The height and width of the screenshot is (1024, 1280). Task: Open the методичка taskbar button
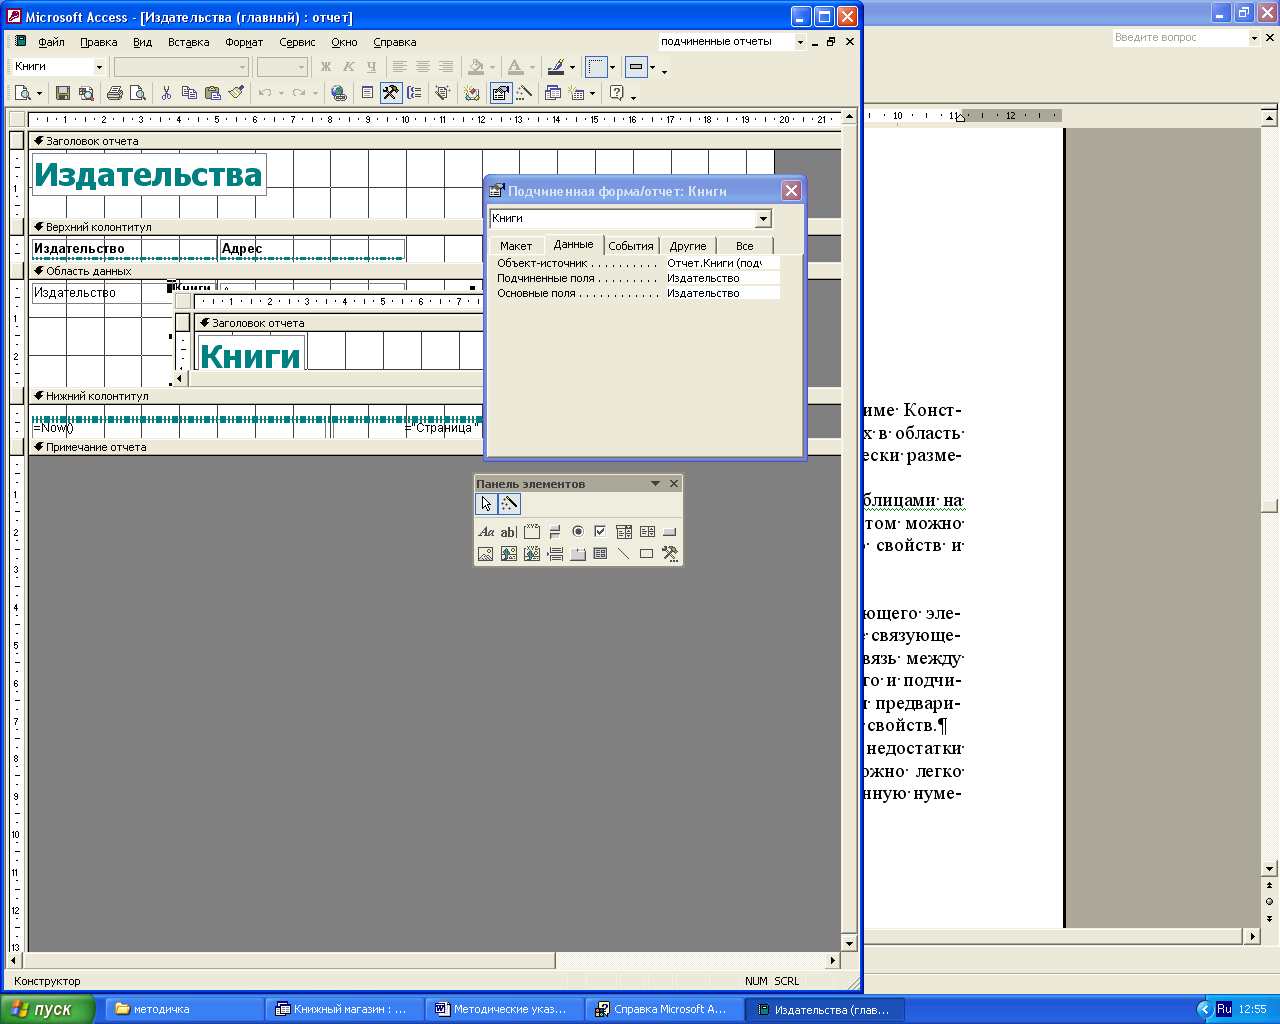tap(184, 1009)
